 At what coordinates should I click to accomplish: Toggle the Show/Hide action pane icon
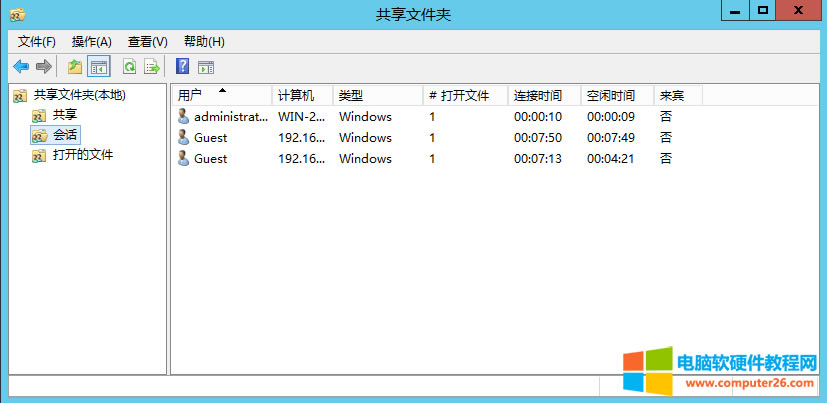[x=206, y=67]
